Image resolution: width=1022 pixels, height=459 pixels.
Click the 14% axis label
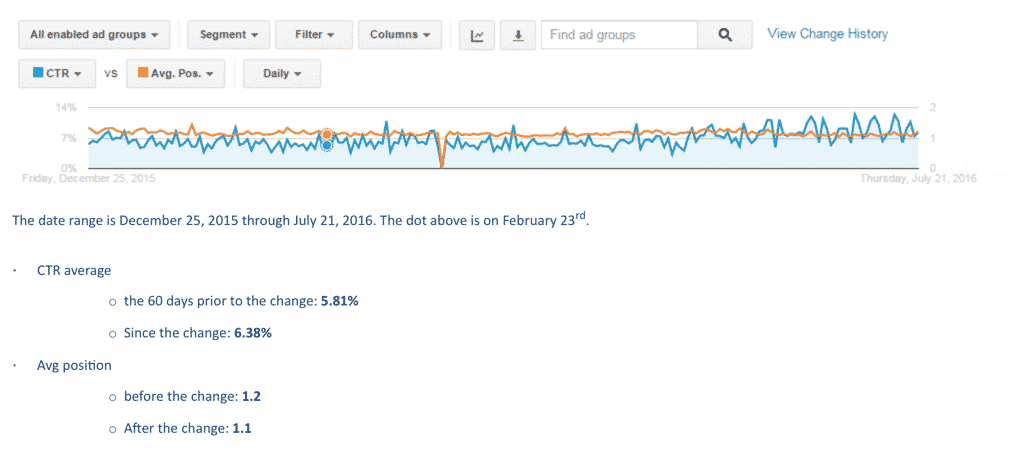click(69, 107)
